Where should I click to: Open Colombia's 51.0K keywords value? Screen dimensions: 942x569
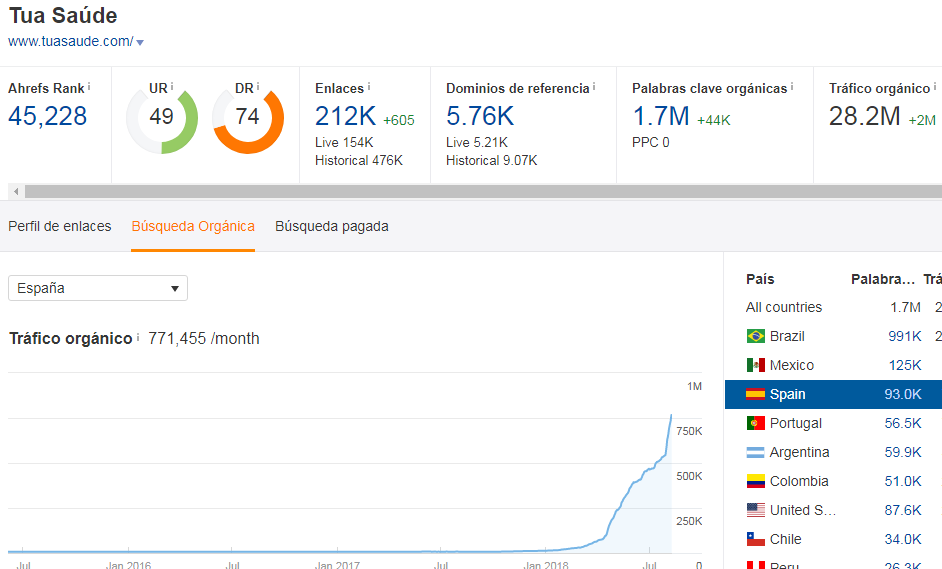(903, 481)
